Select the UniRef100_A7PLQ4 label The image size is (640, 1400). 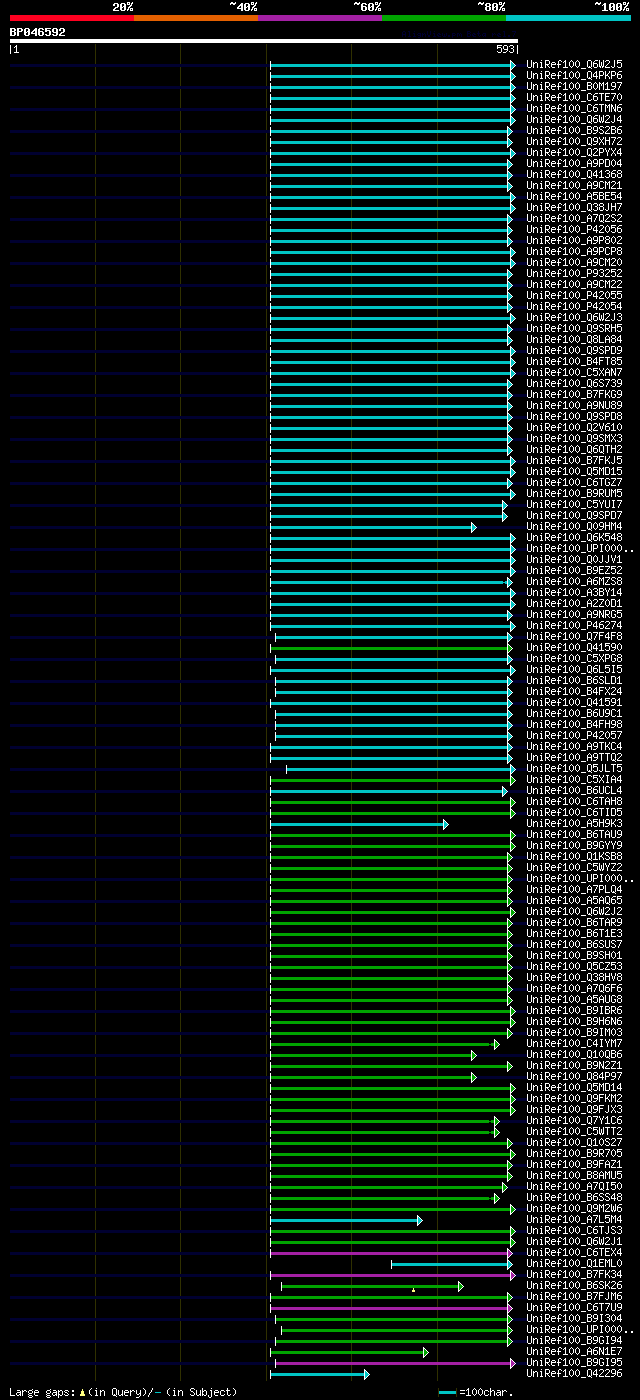coord(574,889)
